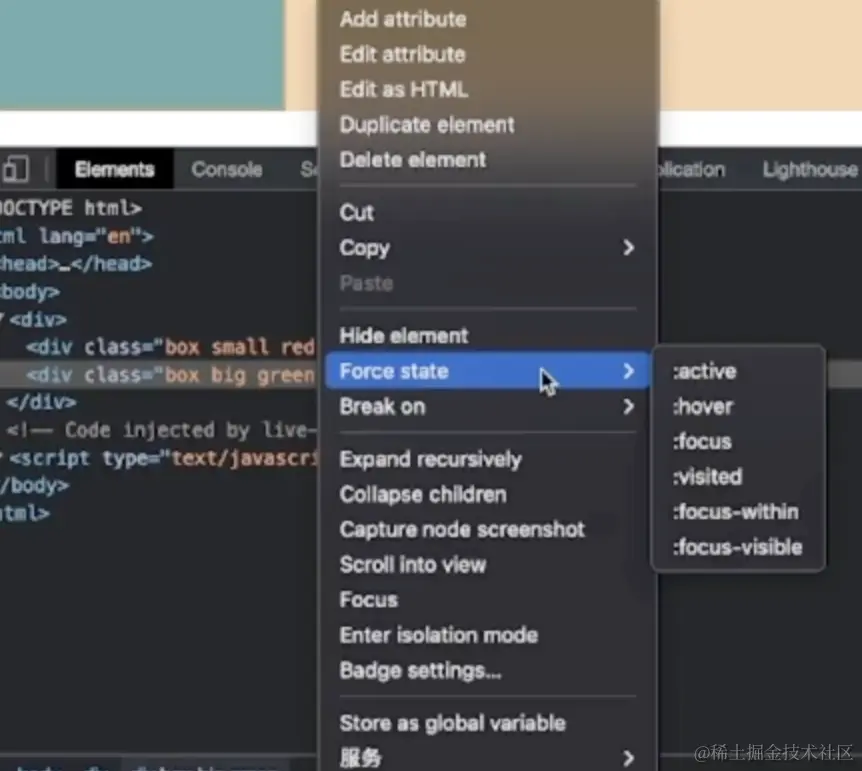Toggle the :focus-visible forced state

pyautogui.click(x=737, y=547)
